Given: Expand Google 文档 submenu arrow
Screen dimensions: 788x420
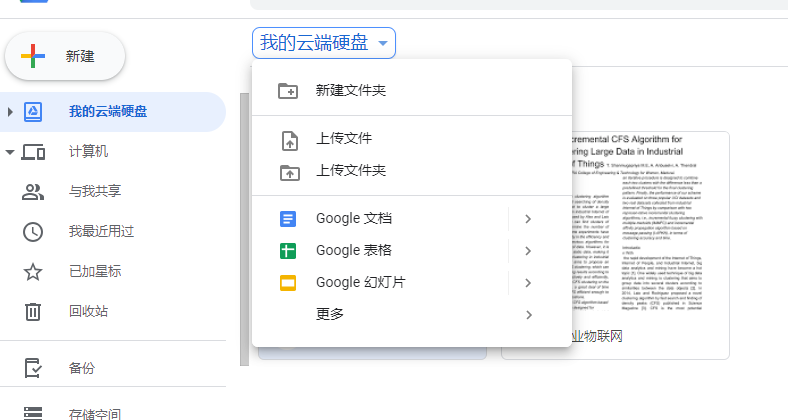Looking at the screenshot, I should pos(528,219).
